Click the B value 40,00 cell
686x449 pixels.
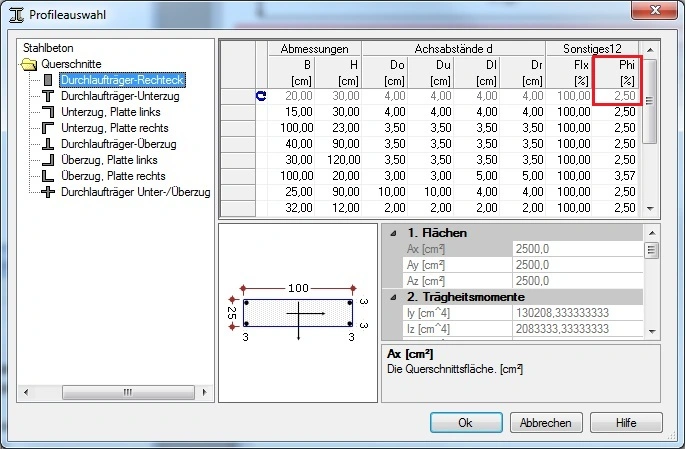tap(291, 144)
